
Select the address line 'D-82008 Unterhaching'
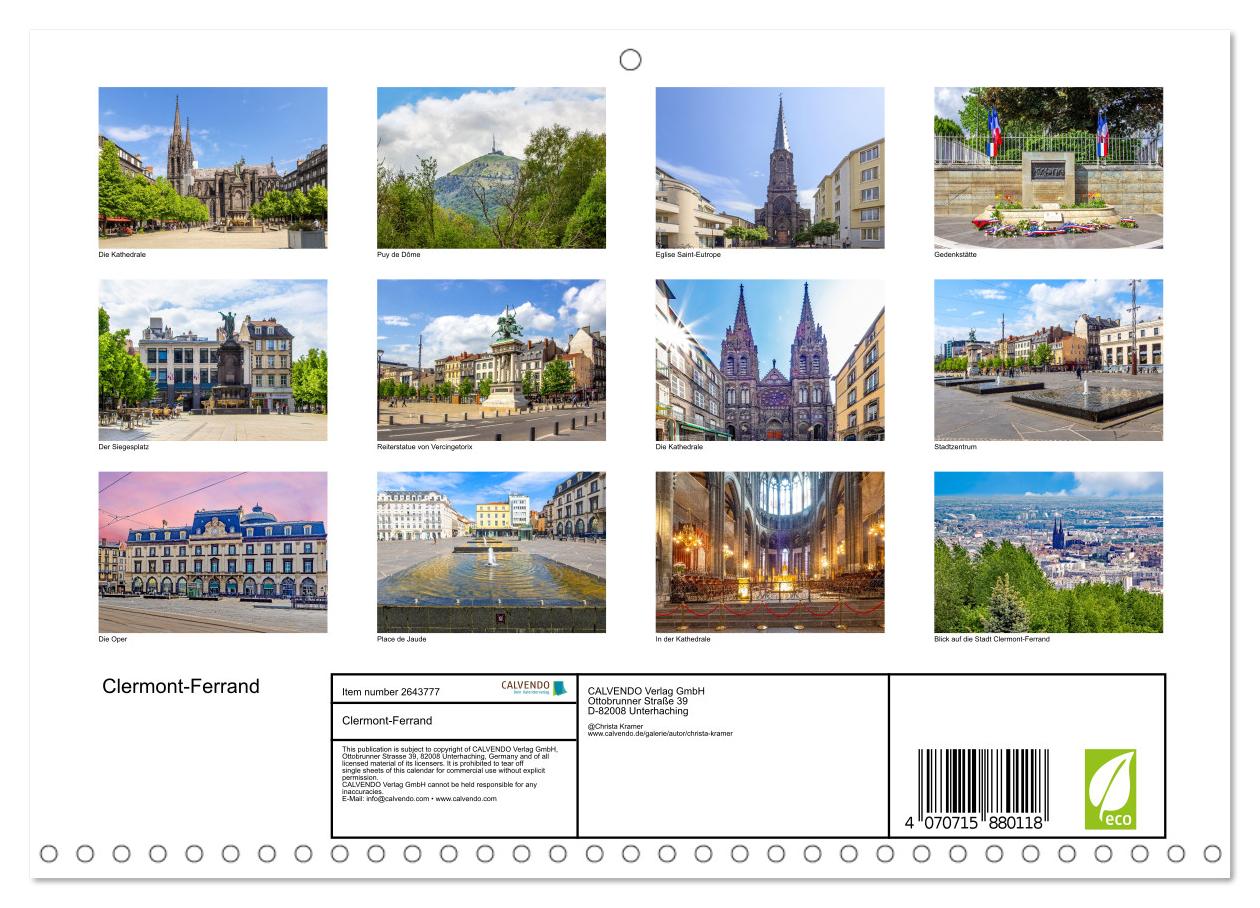pos(638,711)
